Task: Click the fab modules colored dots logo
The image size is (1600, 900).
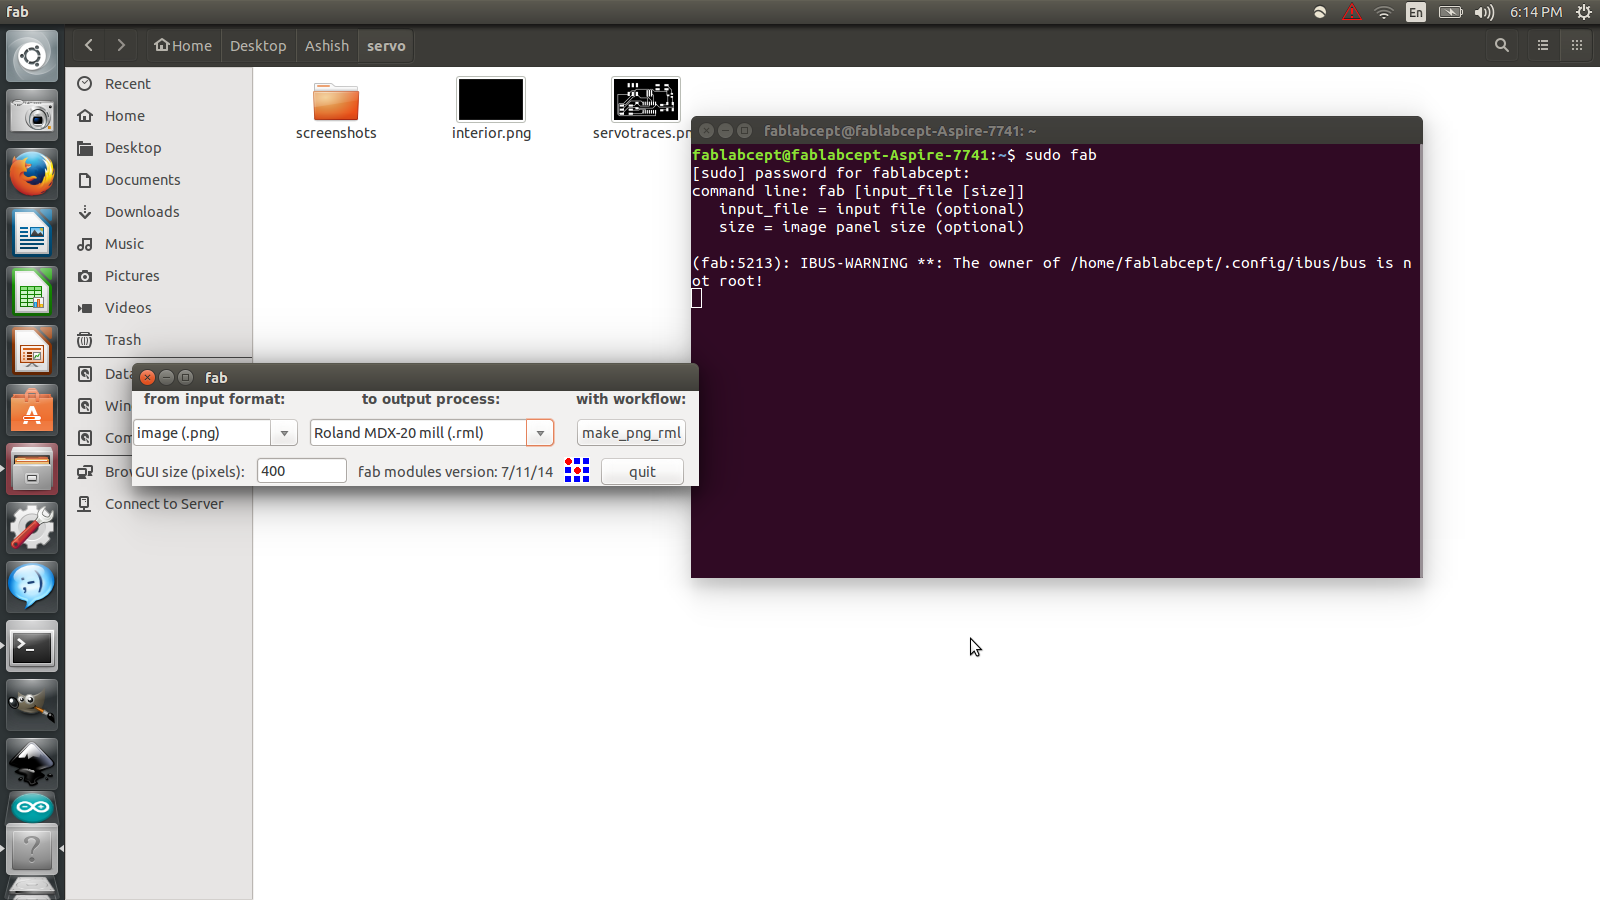Action: click(x=577, y=470)
